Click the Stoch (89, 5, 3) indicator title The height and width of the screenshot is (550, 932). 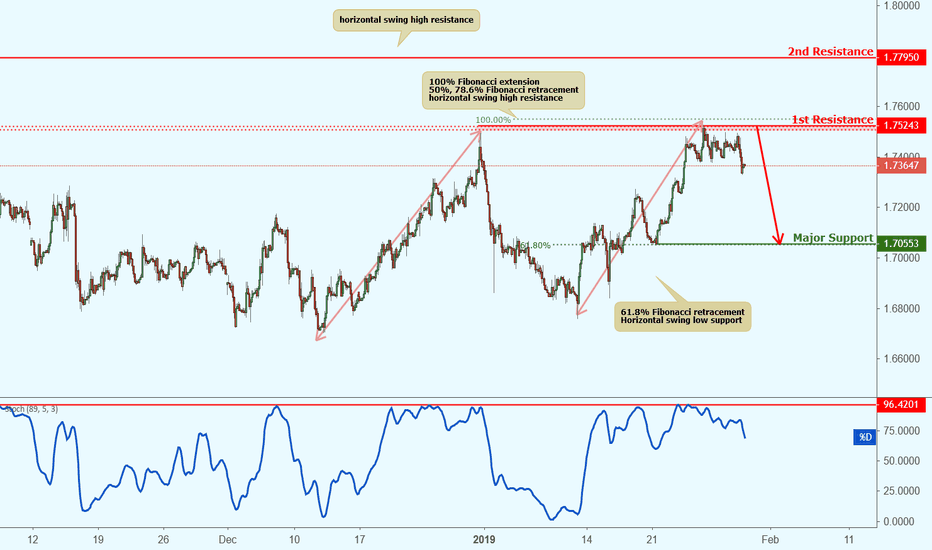click(x=32, y=409)
